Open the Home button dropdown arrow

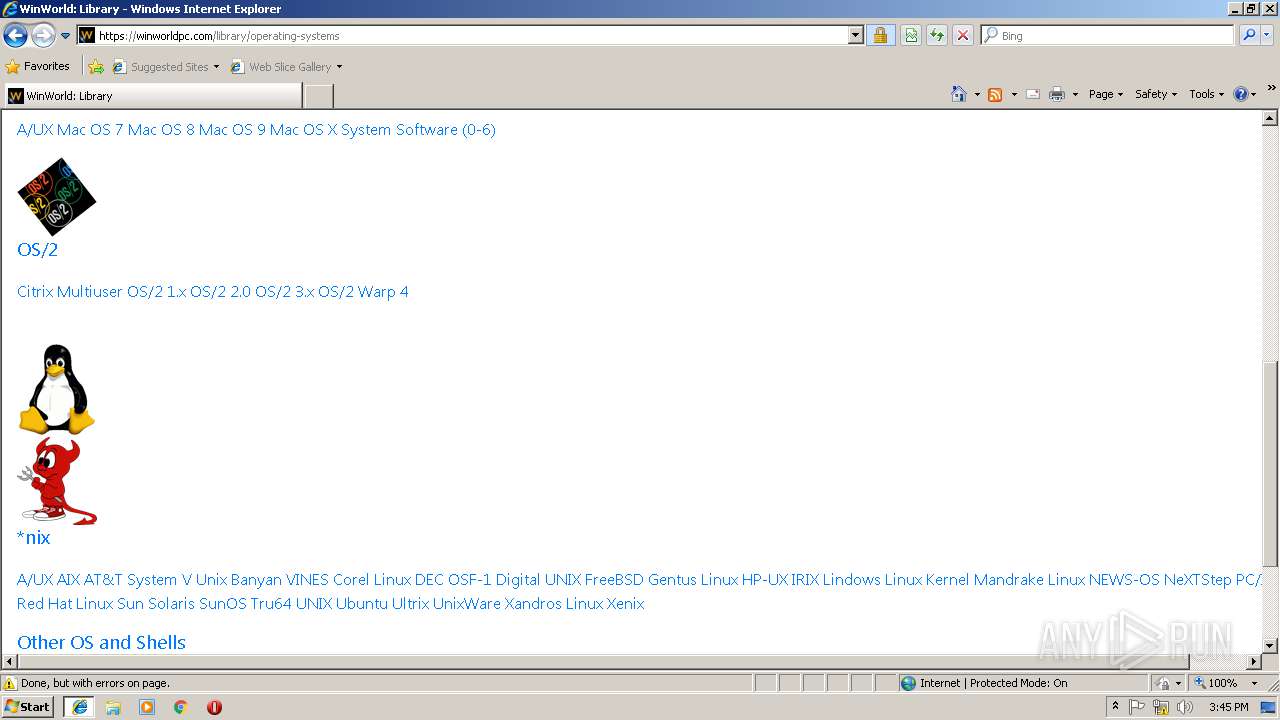pos(977,94)
